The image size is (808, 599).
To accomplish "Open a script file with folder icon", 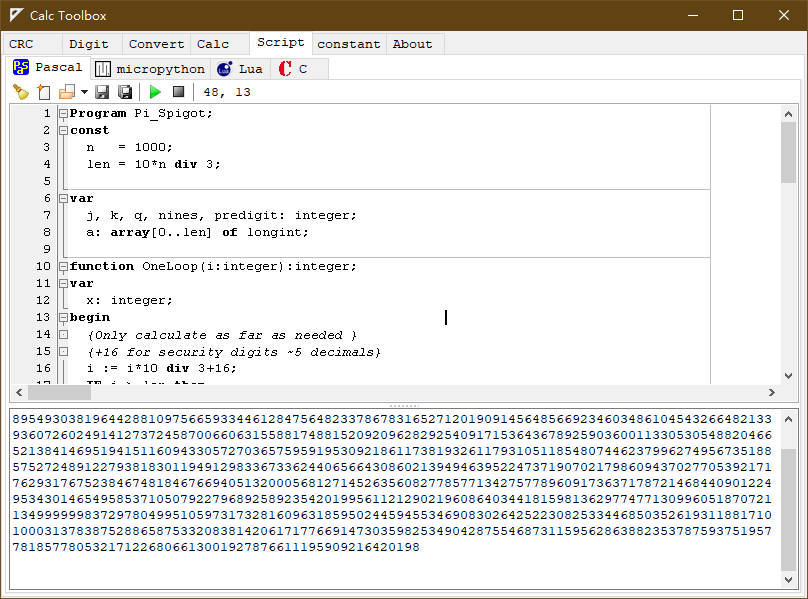I will pos(67,92).
